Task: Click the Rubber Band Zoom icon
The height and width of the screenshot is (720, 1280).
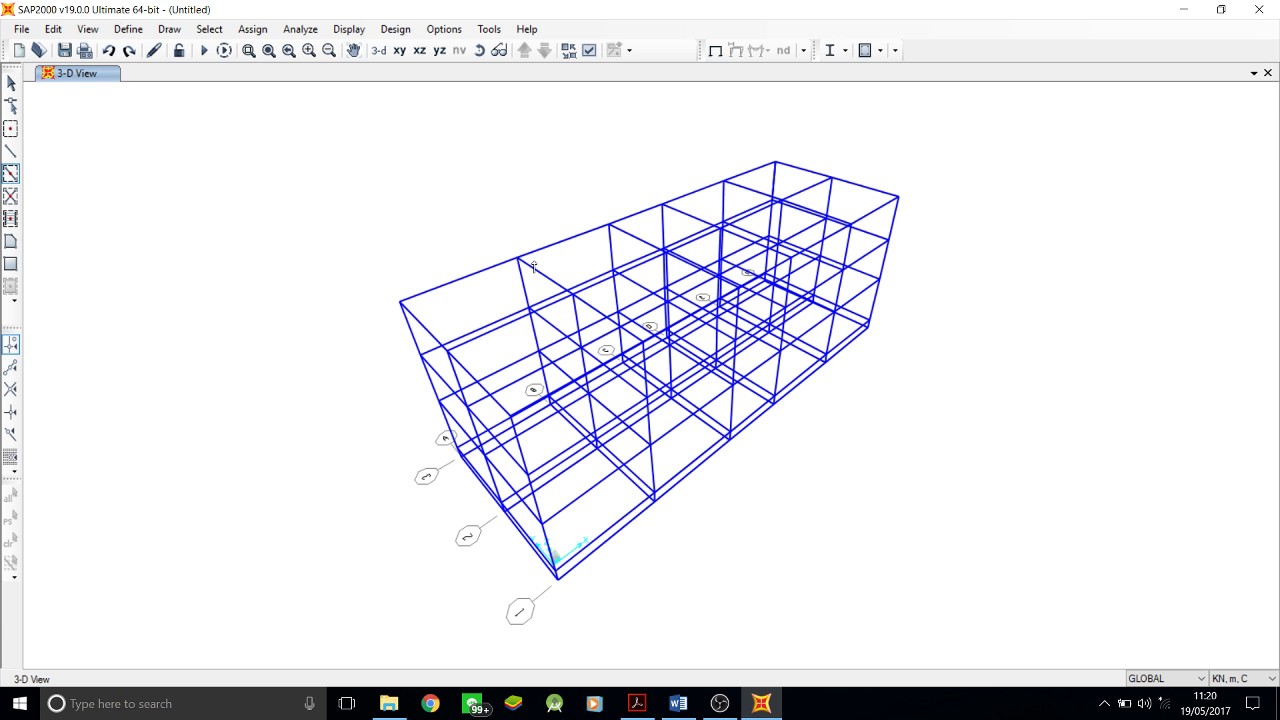Action: (x=249, y=50)
